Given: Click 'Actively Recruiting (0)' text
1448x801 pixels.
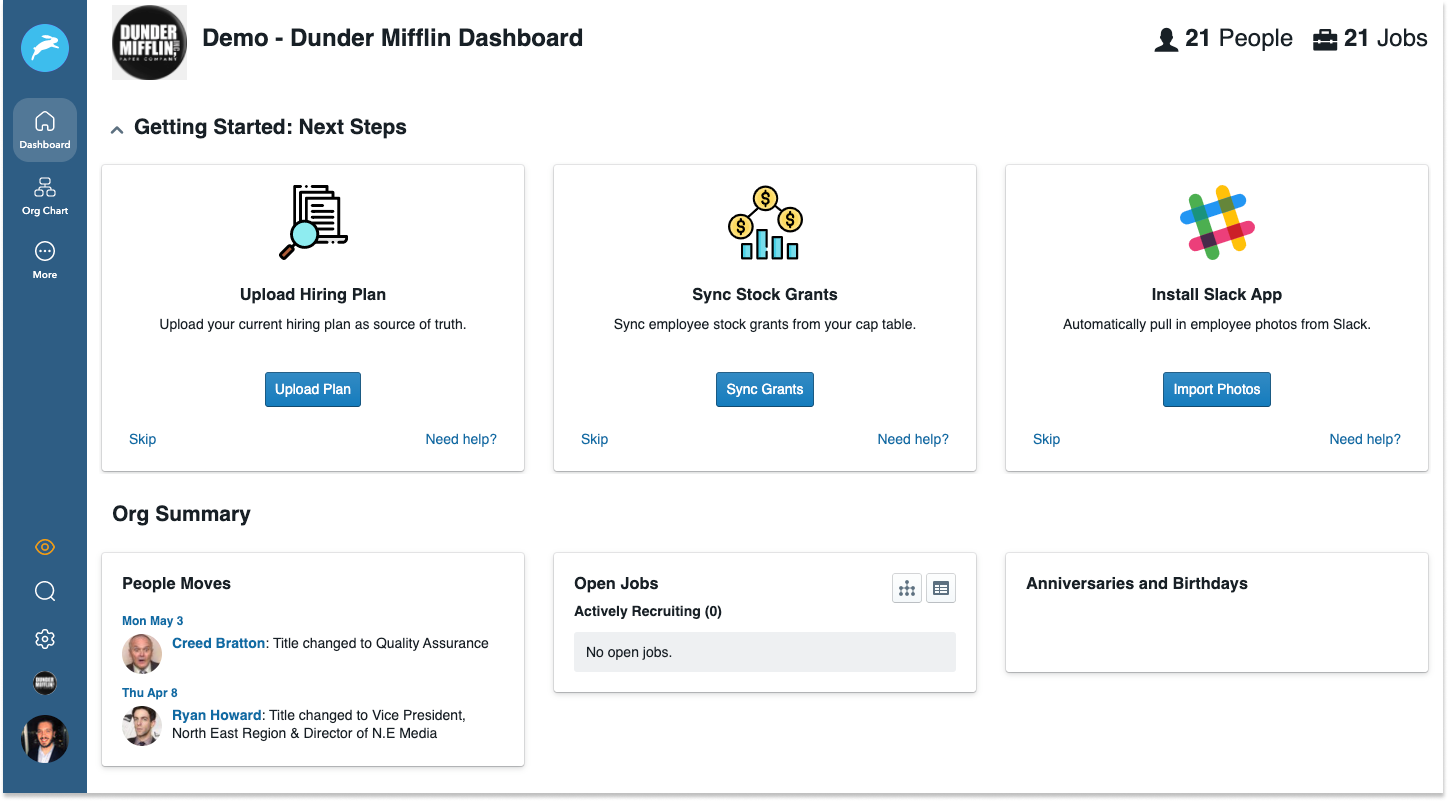Looking at the screenshot, I should 648,611.
